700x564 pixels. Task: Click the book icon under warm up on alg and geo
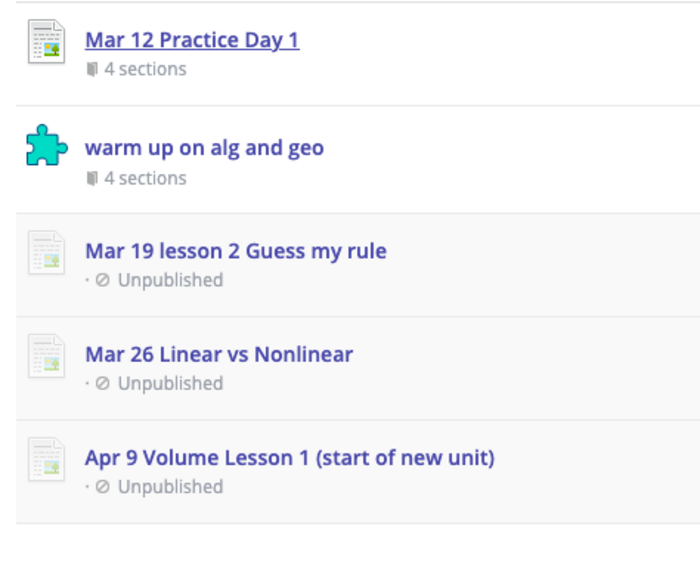point(92,179)
